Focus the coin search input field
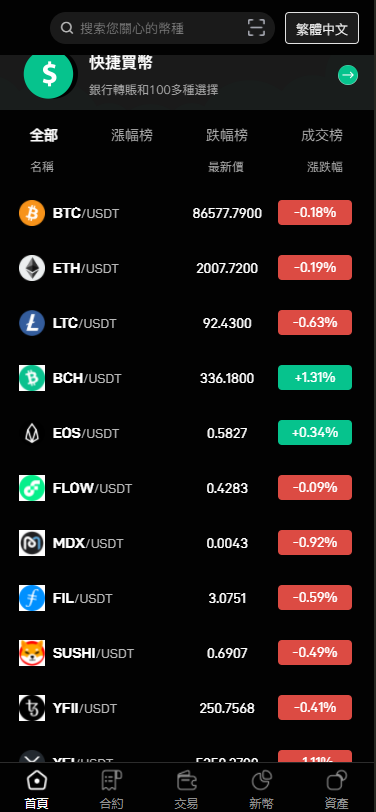 coord(162,28)
